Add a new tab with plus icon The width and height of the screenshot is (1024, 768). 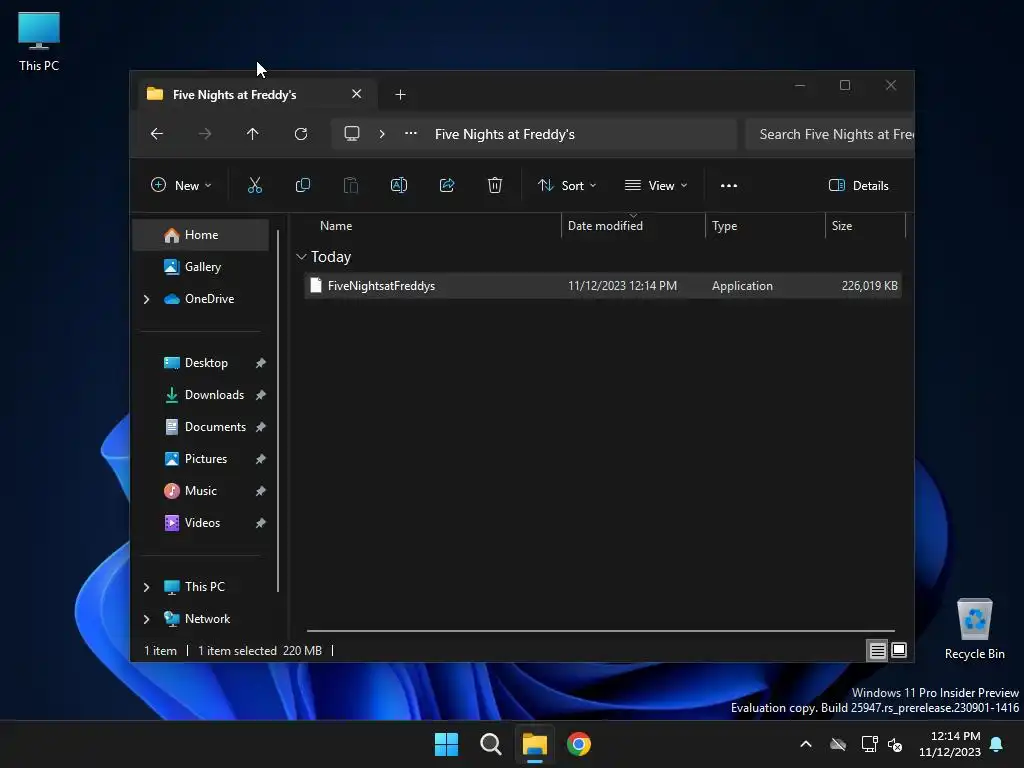pos(400,95)
